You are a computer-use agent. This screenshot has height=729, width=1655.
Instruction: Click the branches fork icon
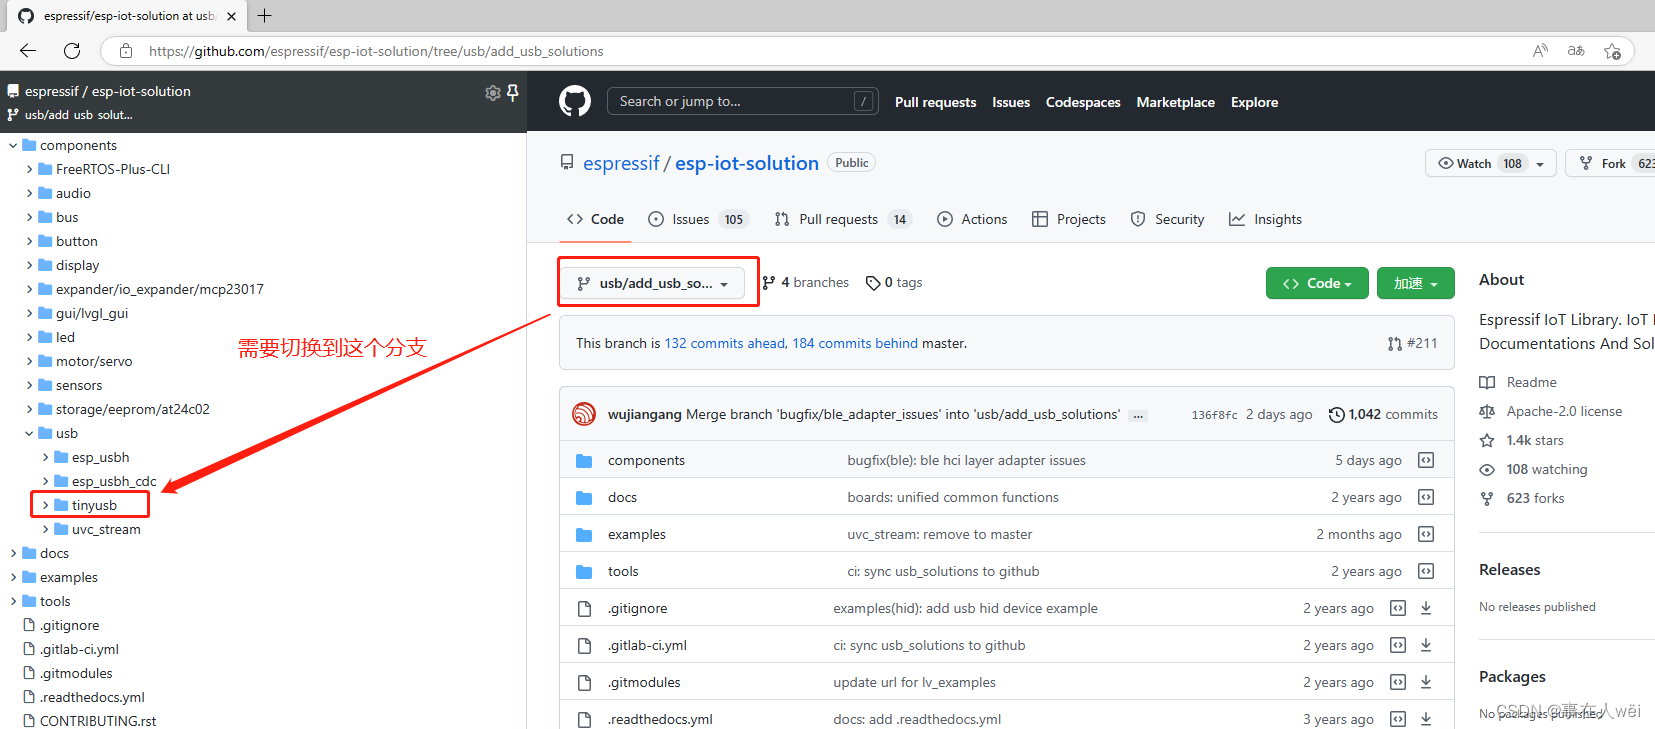coord(769,283)
